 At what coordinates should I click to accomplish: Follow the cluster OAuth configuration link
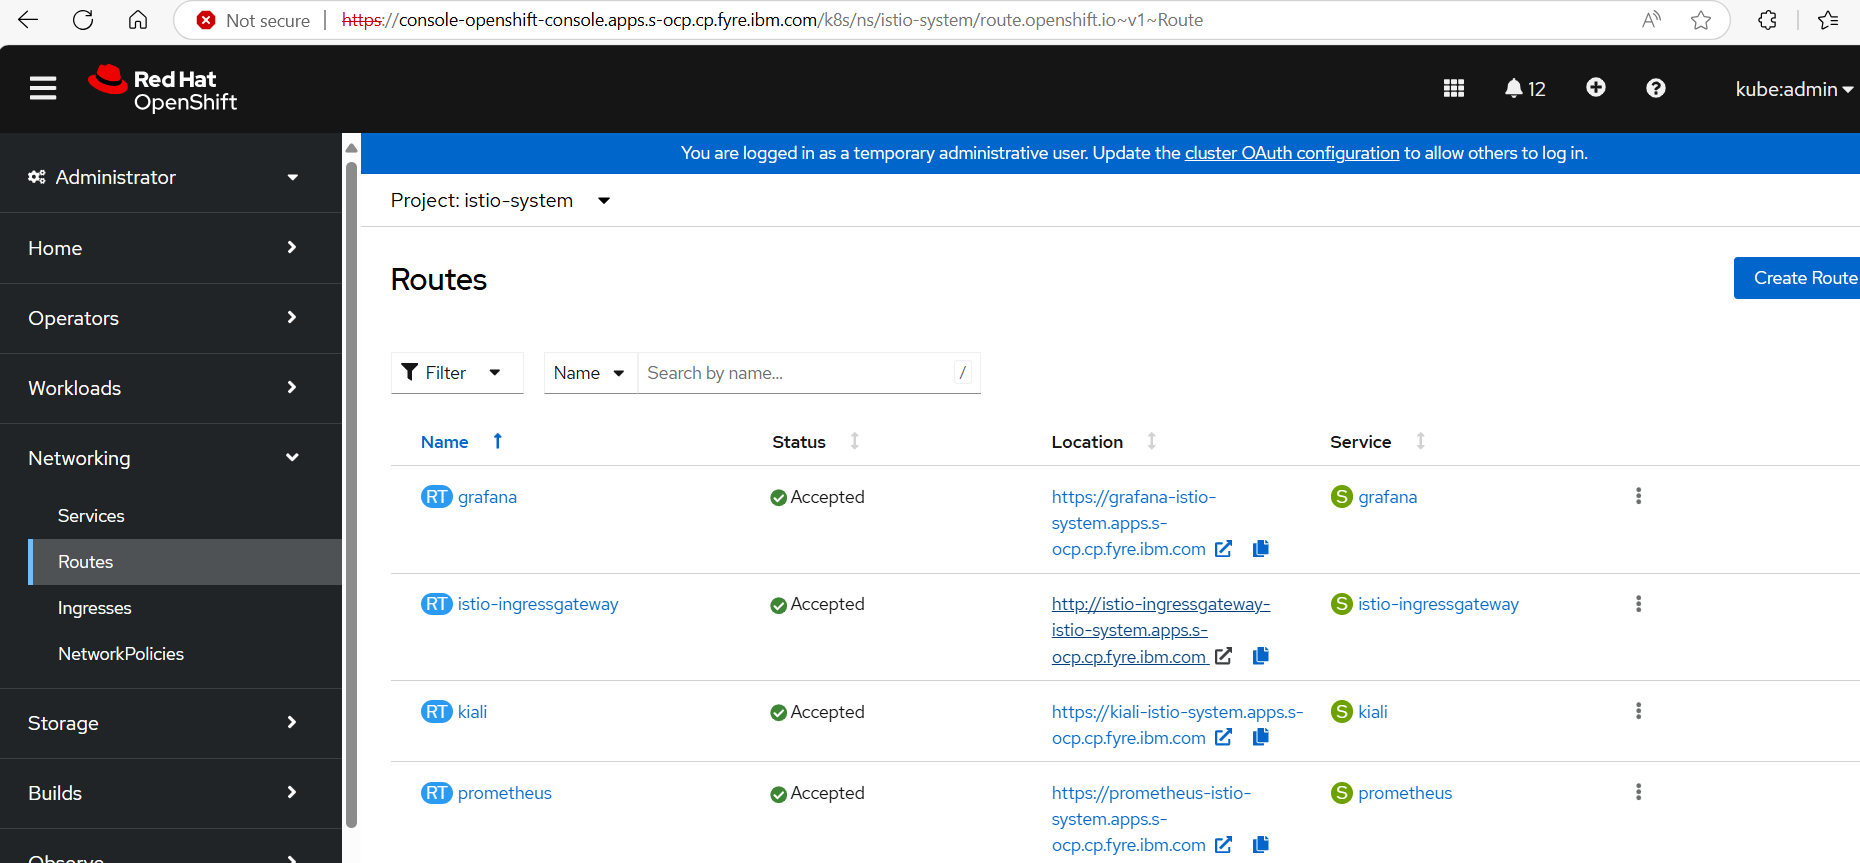1292,153
